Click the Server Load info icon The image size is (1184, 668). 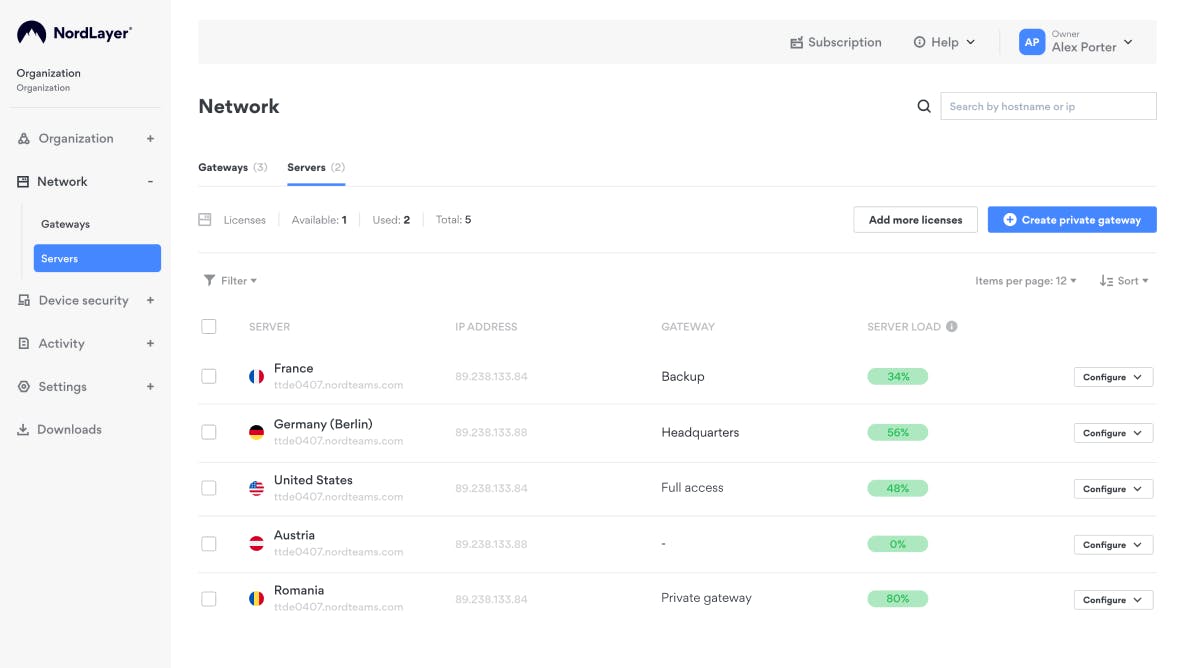pos(951,326)
